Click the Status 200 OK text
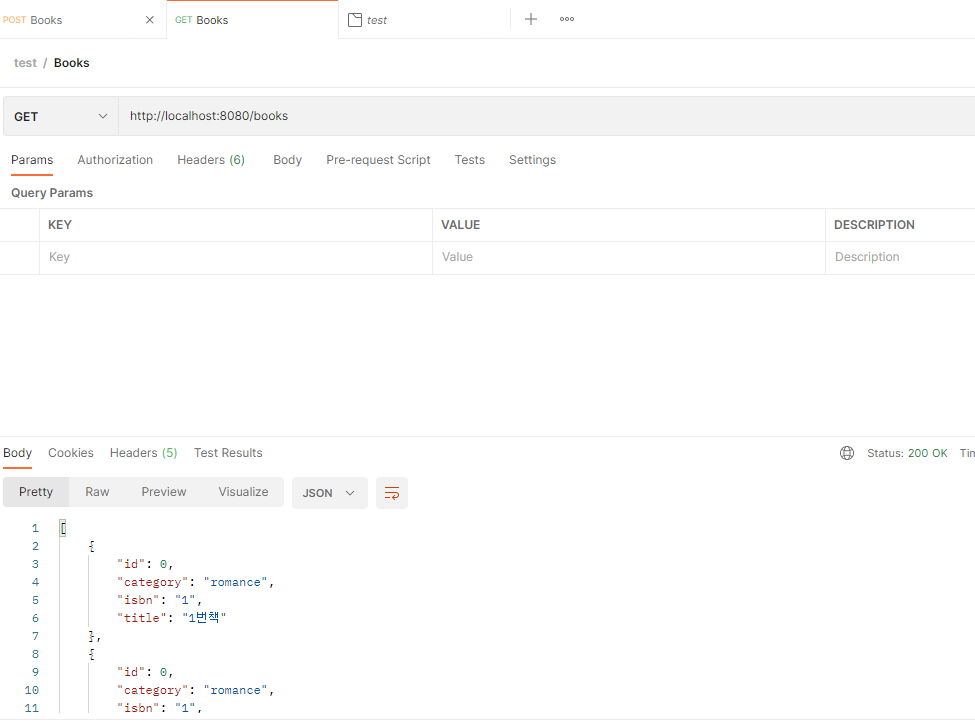This screenshot has width=975, height=722. coord(907,453)
